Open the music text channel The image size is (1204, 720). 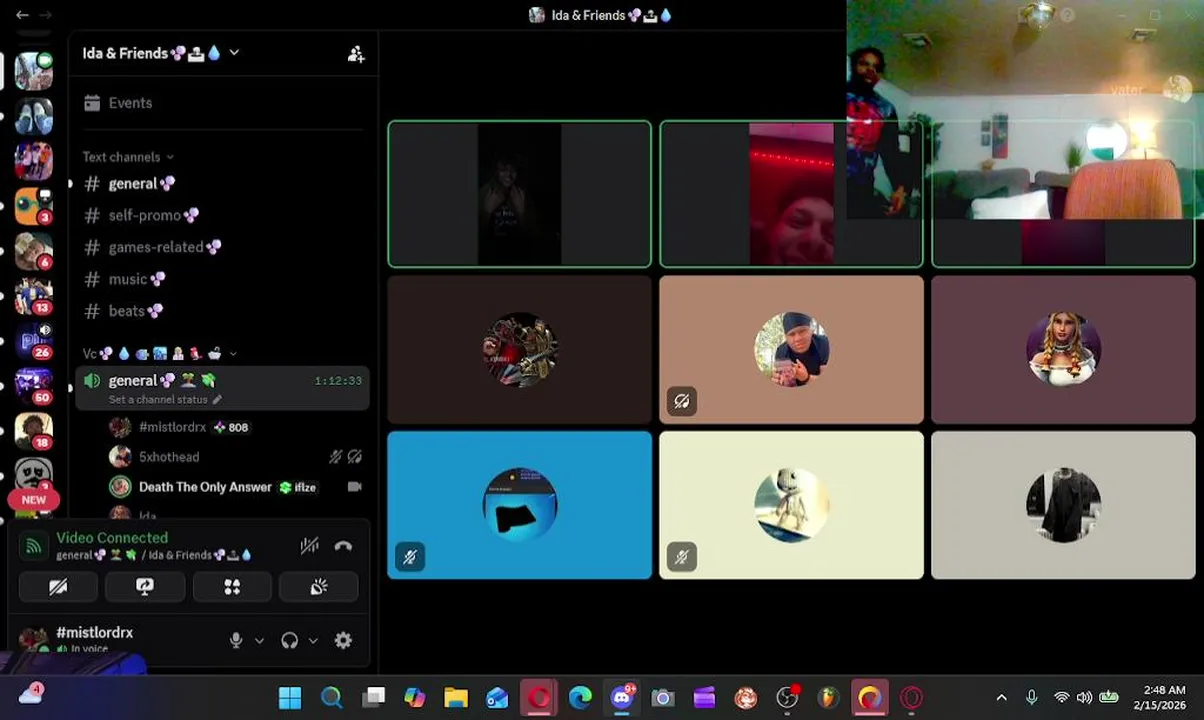click(222, 279)
